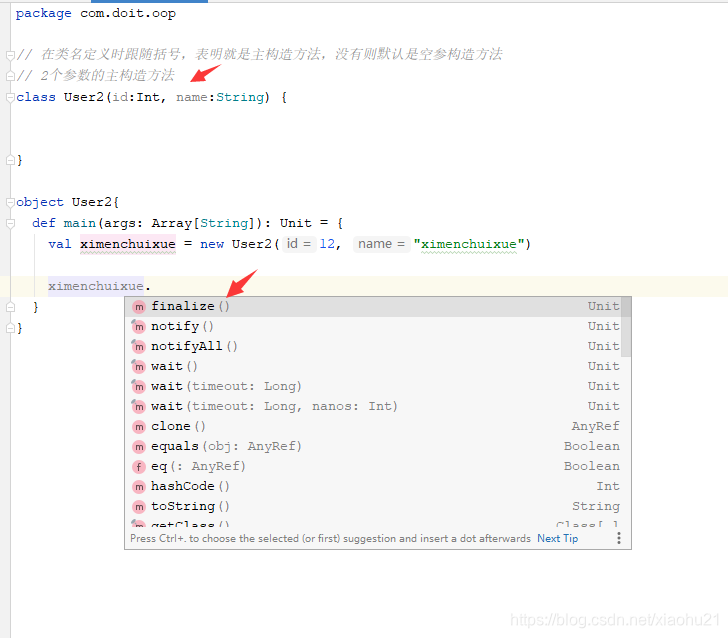
Task: Click the Int return type of hashCode
Action: (608, 486)
